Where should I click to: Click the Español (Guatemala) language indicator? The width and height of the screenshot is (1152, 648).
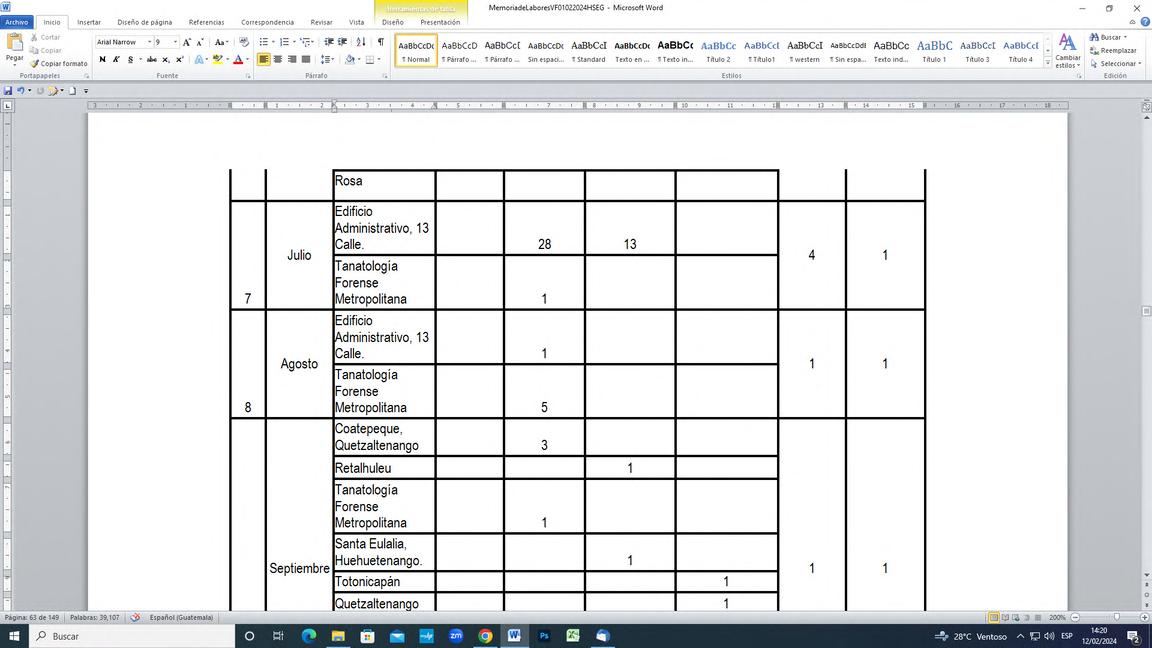pyautogui.click(x=181, y=617)
